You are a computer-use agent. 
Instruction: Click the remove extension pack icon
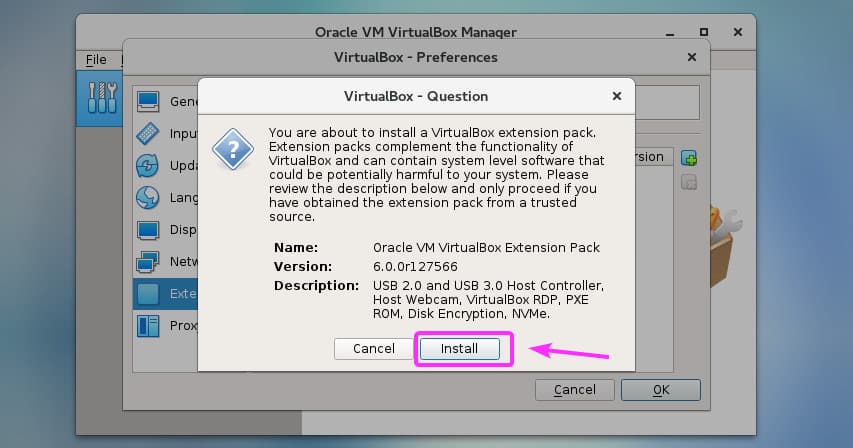click(x=688, y=182)
